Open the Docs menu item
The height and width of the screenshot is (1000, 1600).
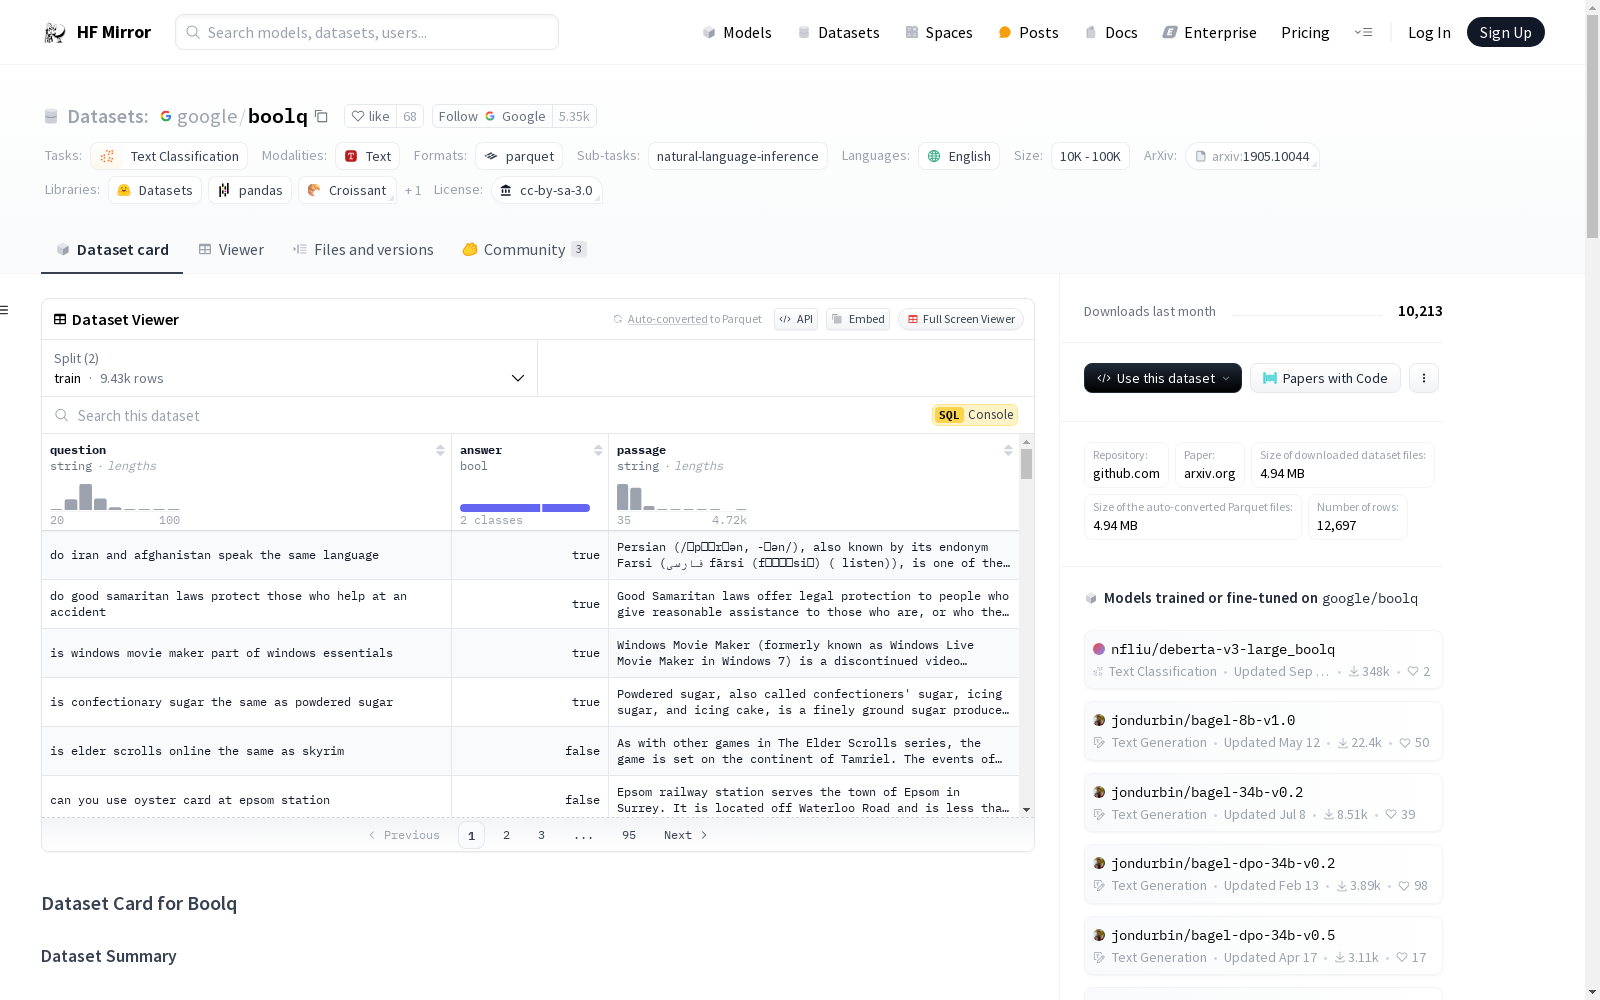(1111, 32)
